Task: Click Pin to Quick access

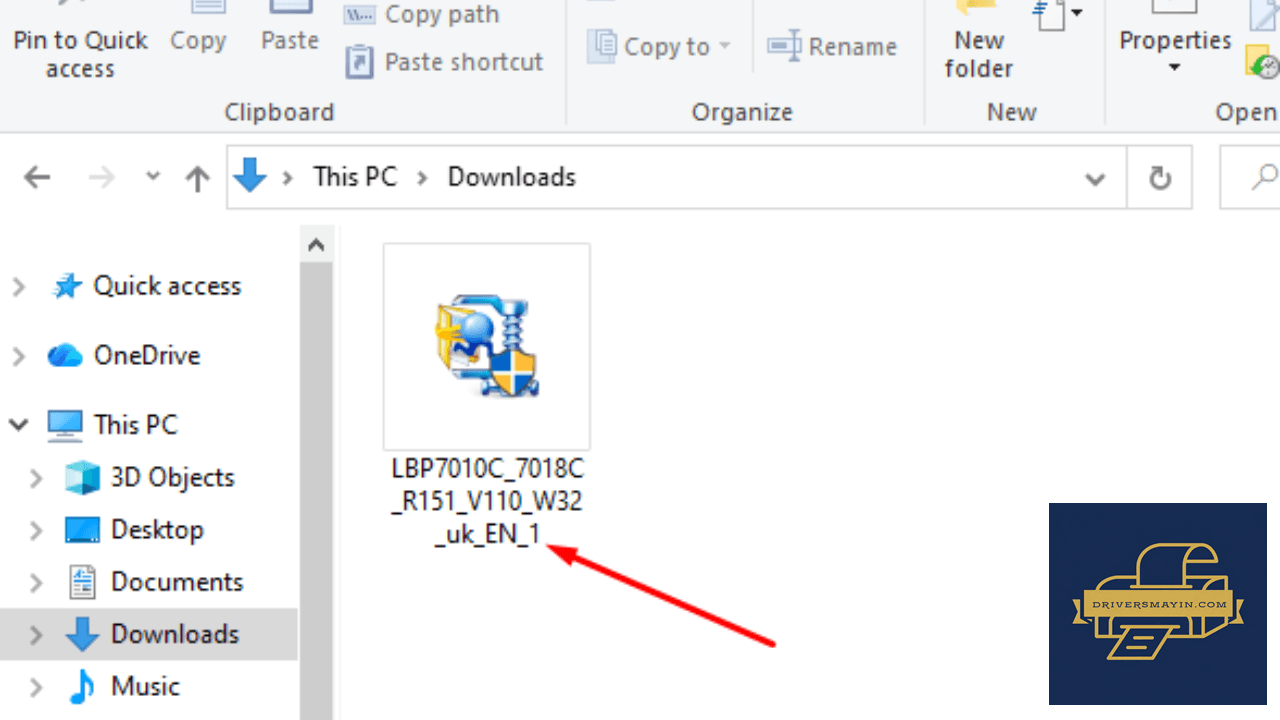Action: pos(80,40)
